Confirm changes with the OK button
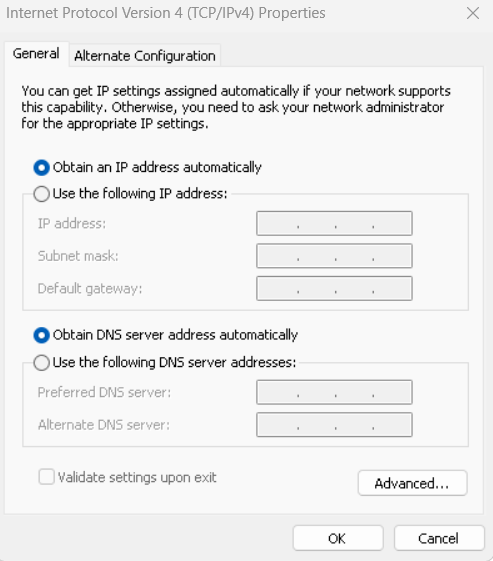 [x=338, y=538]
